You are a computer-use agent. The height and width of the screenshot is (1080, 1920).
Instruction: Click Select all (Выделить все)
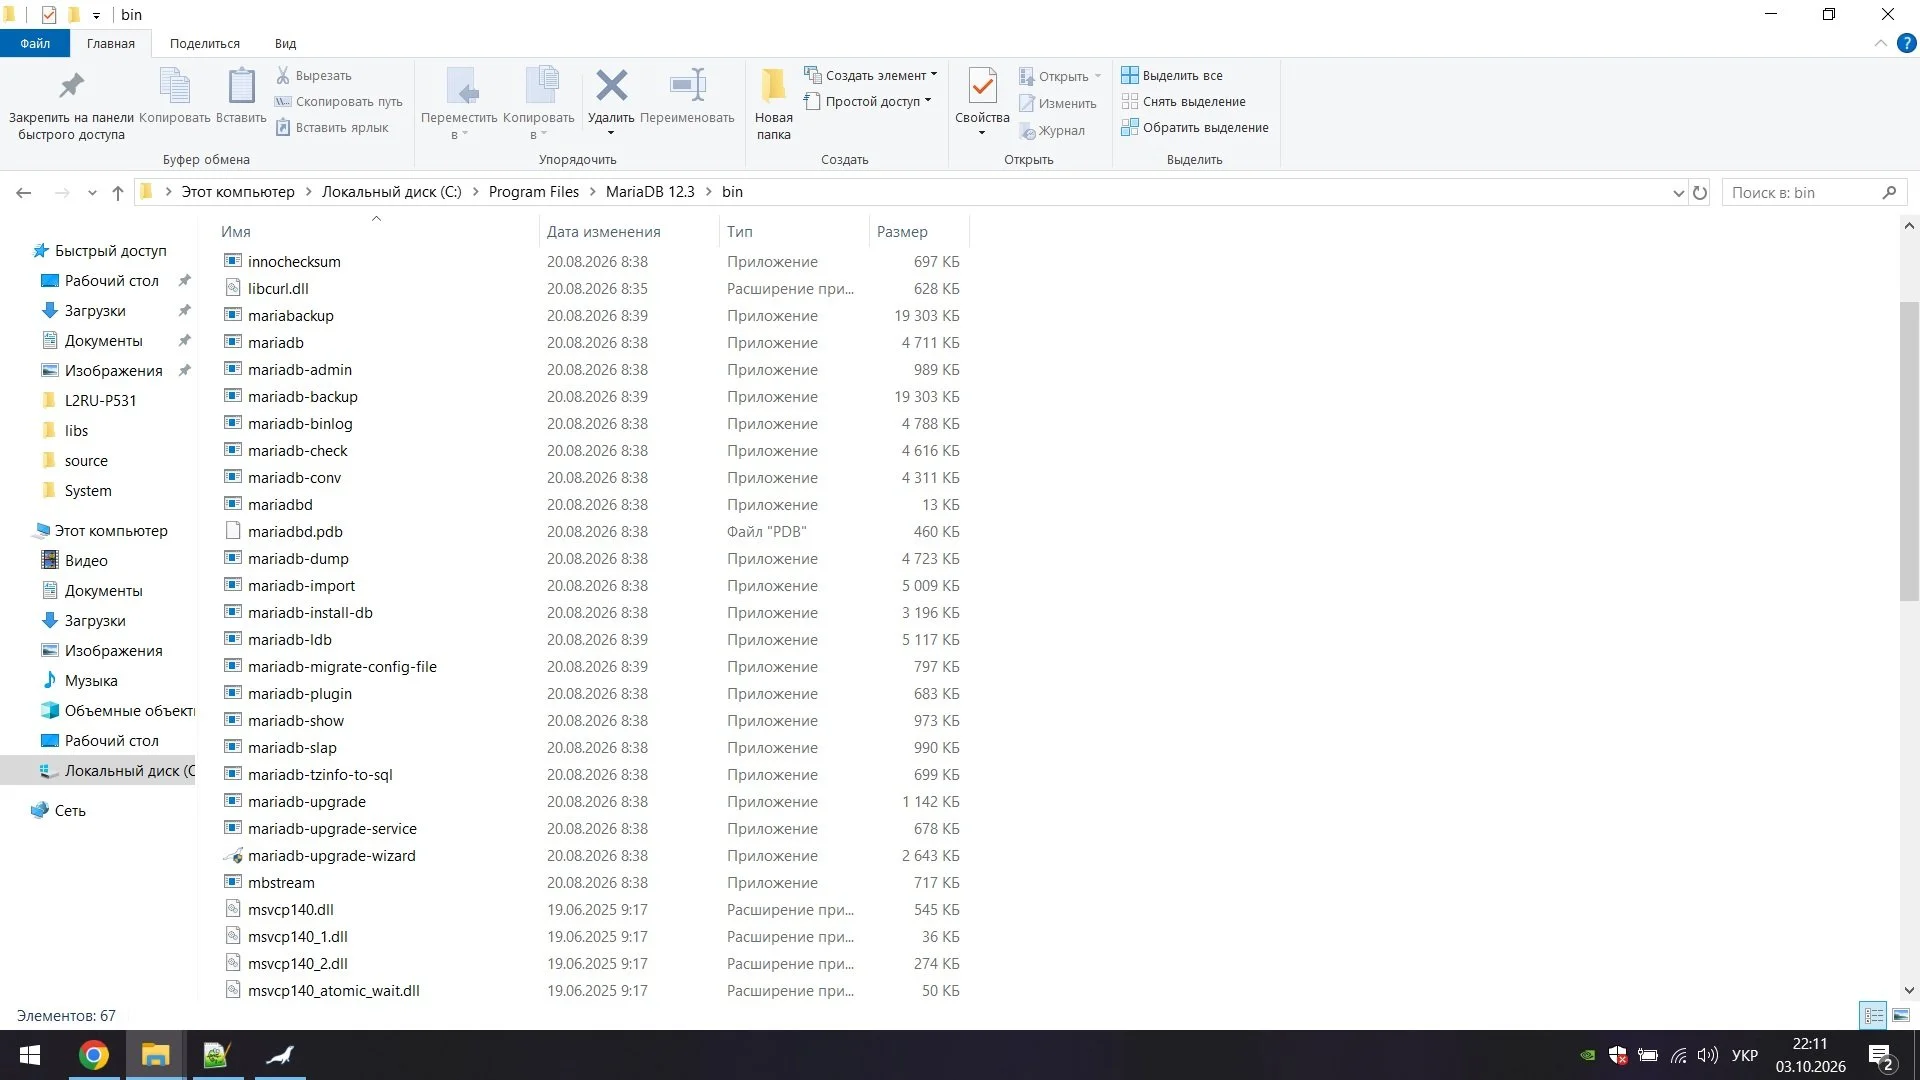tap(1172, 75)
